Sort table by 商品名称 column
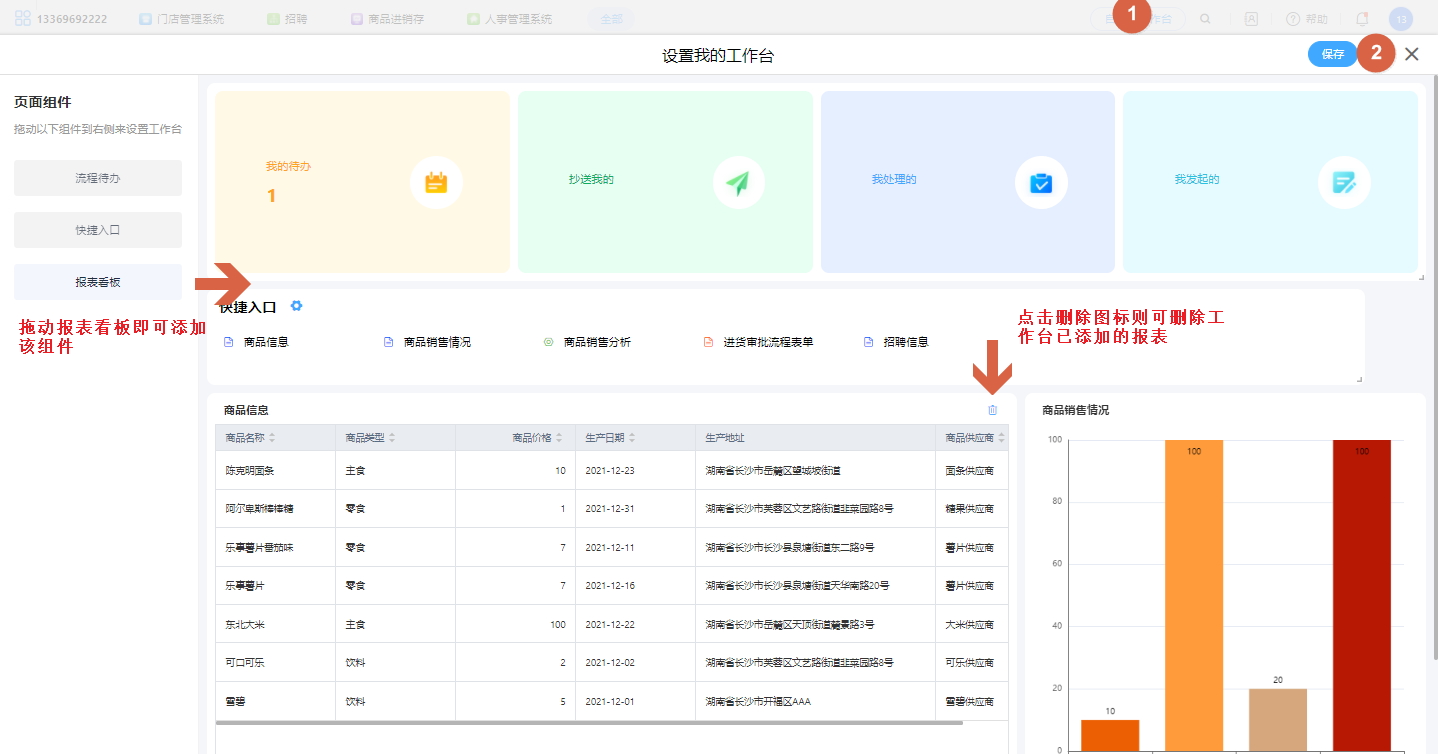This screenshot has width=1438, height=754. (272, 438)
